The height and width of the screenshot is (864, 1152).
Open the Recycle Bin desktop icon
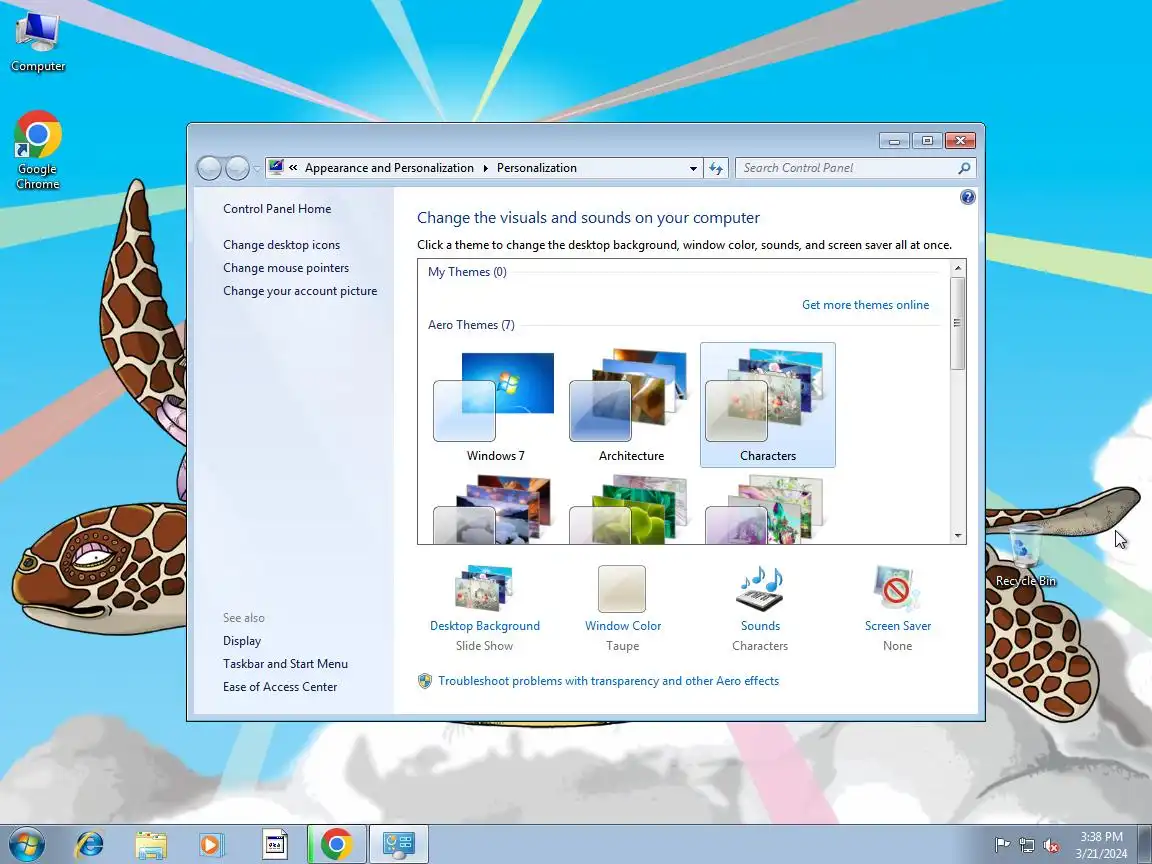1026,555
